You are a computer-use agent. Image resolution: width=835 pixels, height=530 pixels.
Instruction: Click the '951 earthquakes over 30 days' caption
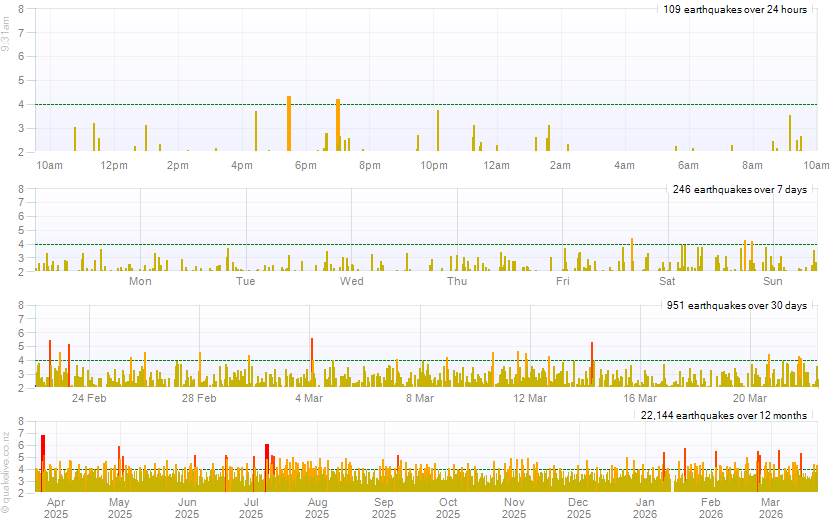(x=736, y=305)
